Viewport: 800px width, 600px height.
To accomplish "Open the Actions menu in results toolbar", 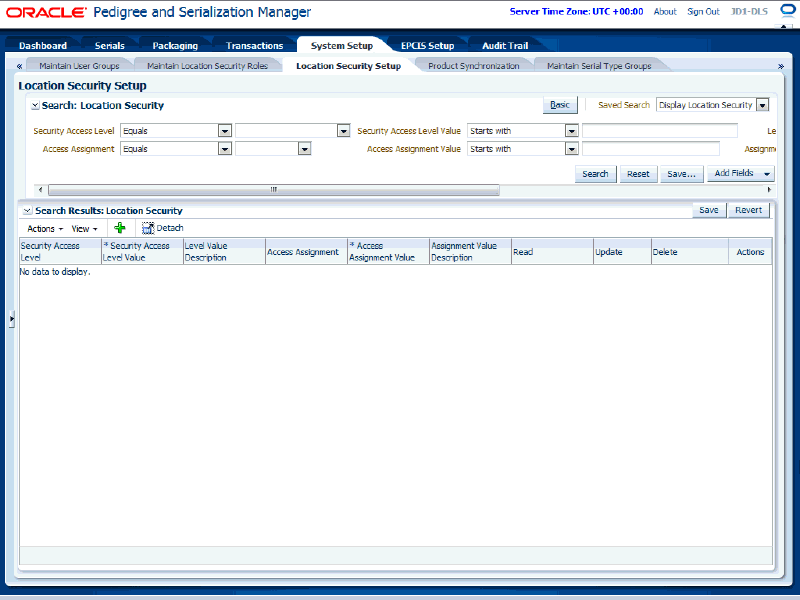I will click(x=45, y=229).
